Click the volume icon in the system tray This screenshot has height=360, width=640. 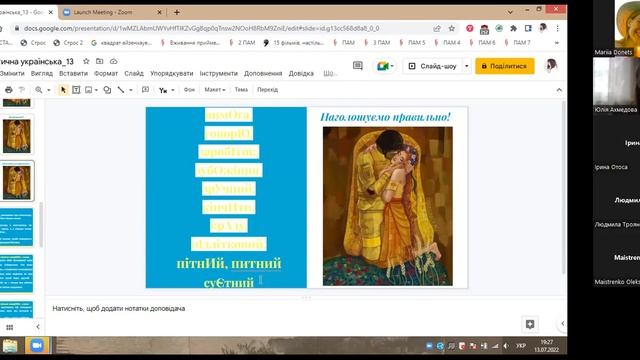click(506, 346)
